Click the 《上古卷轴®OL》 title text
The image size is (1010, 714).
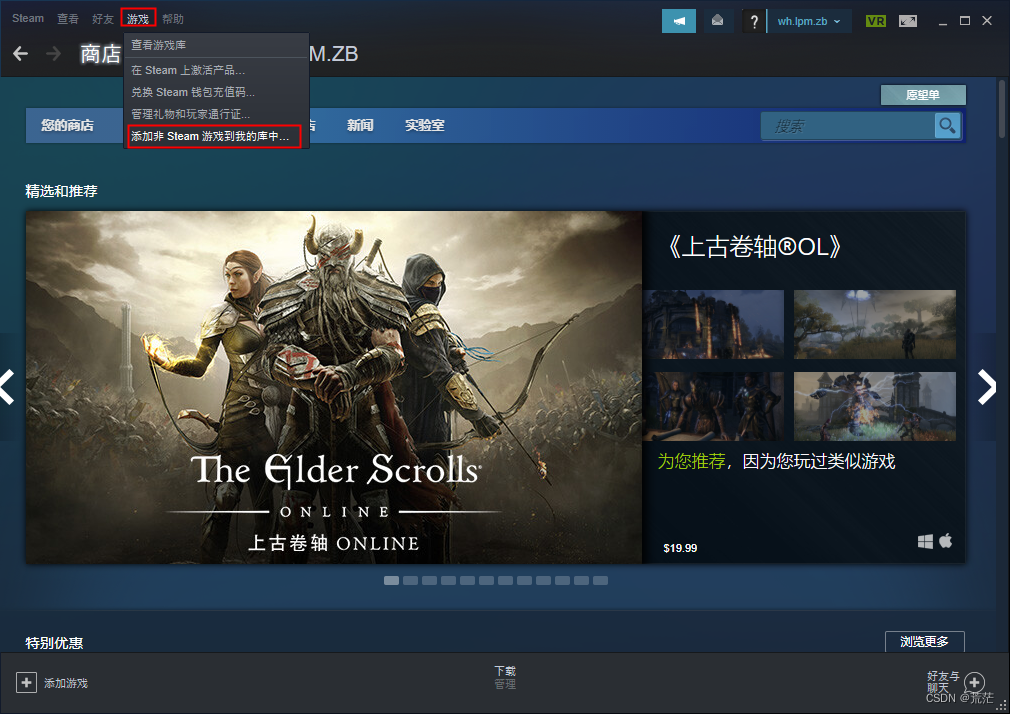754,247
